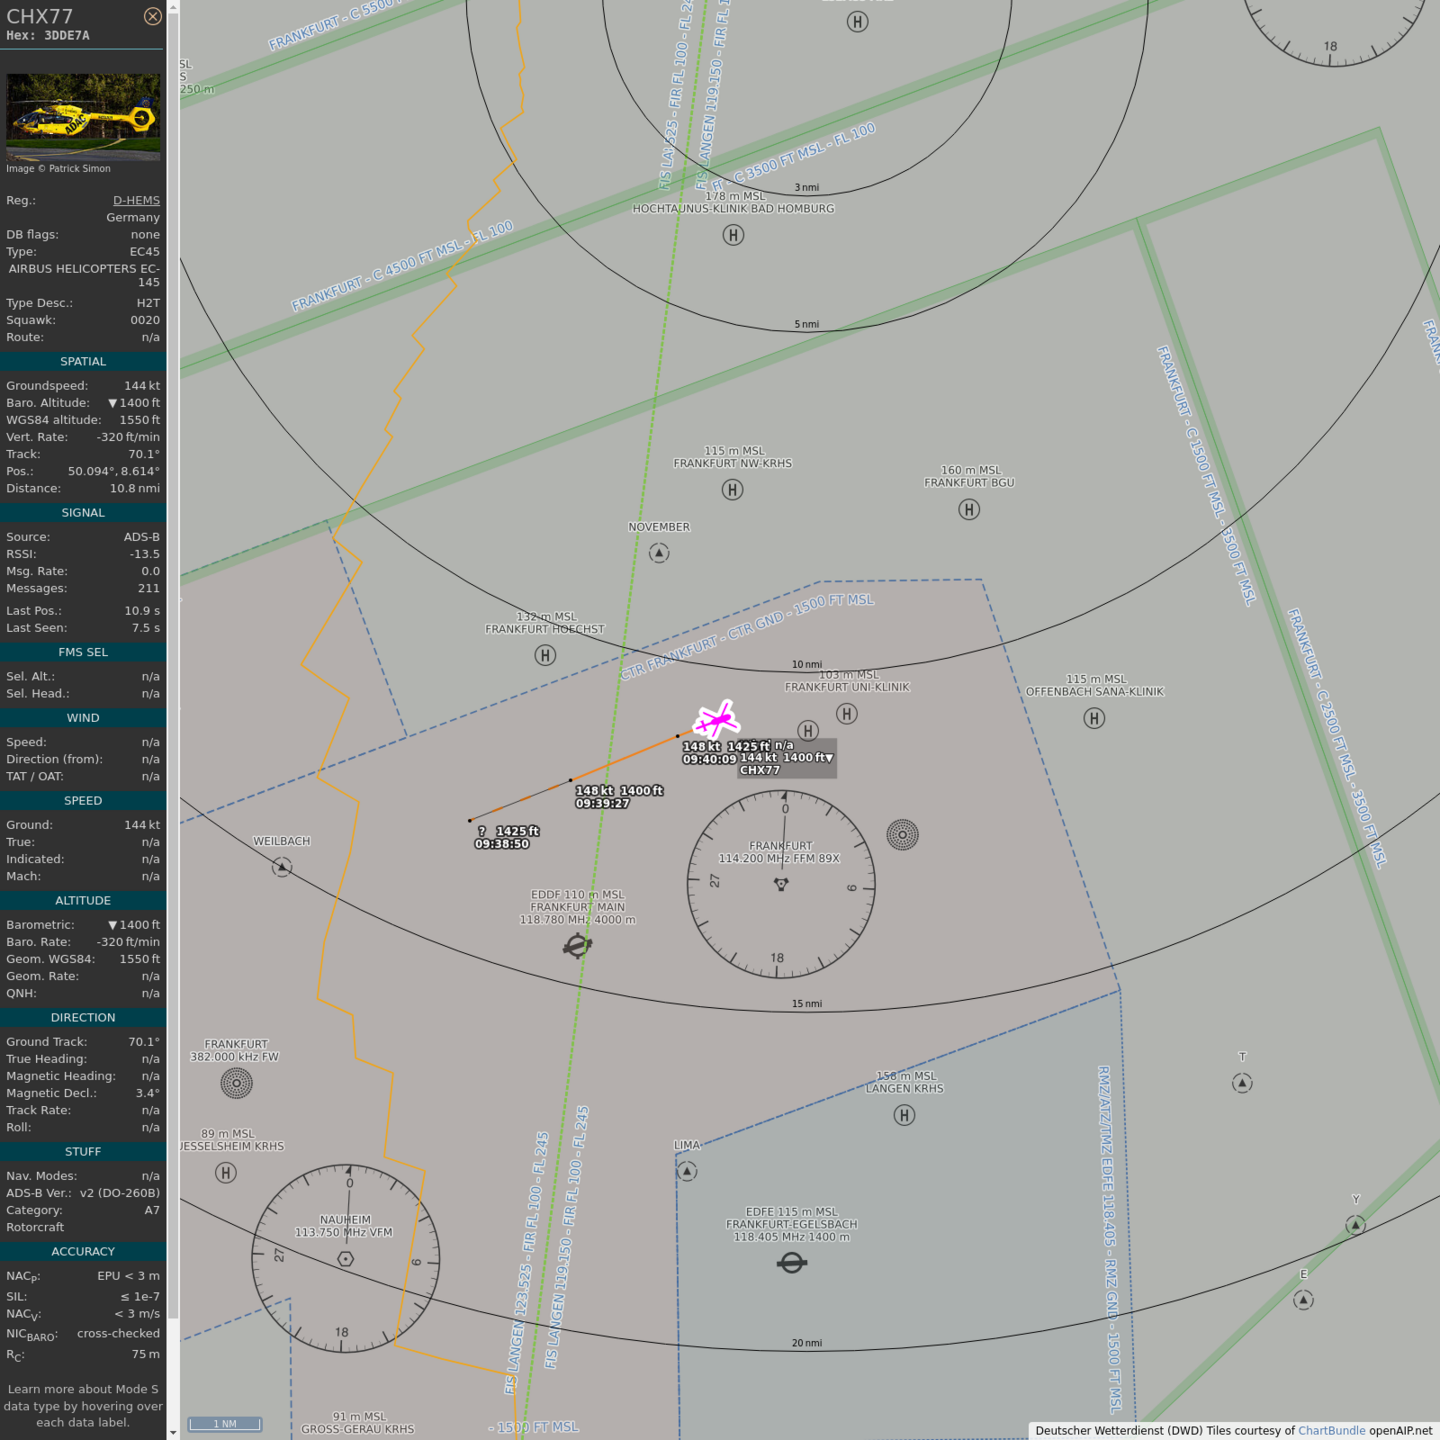Select the Frankfurt-Egelsbach EDFE airport symbol
This screenshot has width=1440, height=1440.
pyautogui.click(x=791, y=1263)
